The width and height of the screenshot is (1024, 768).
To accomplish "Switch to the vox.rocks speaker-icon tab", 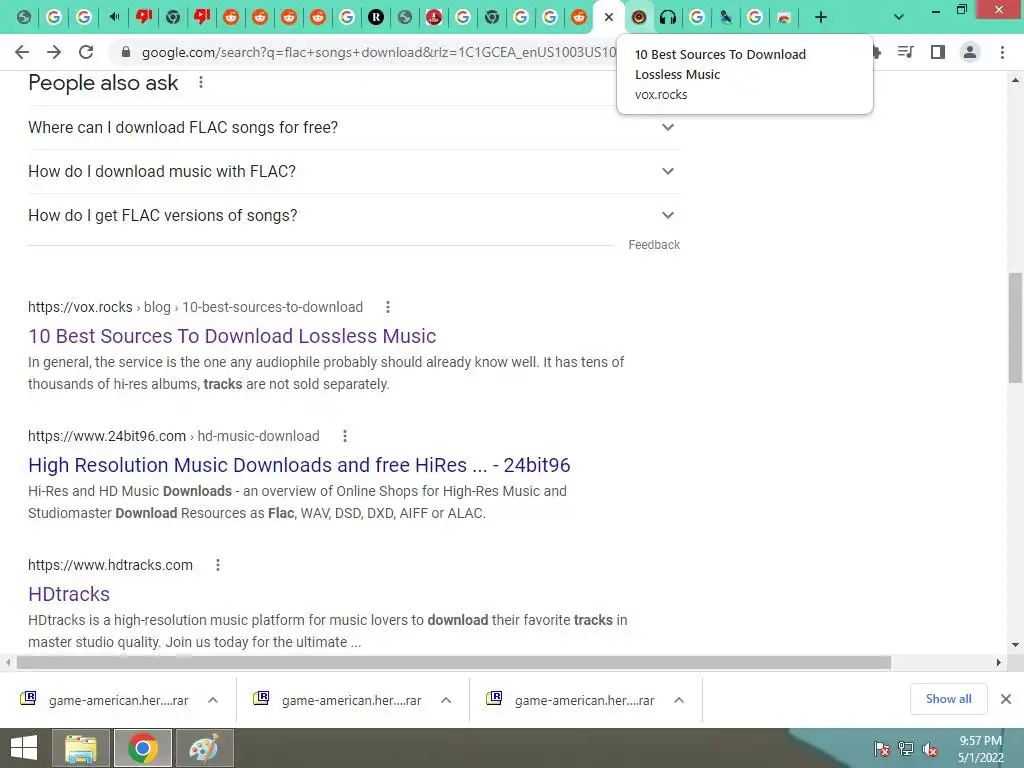I will coord(639,18).
